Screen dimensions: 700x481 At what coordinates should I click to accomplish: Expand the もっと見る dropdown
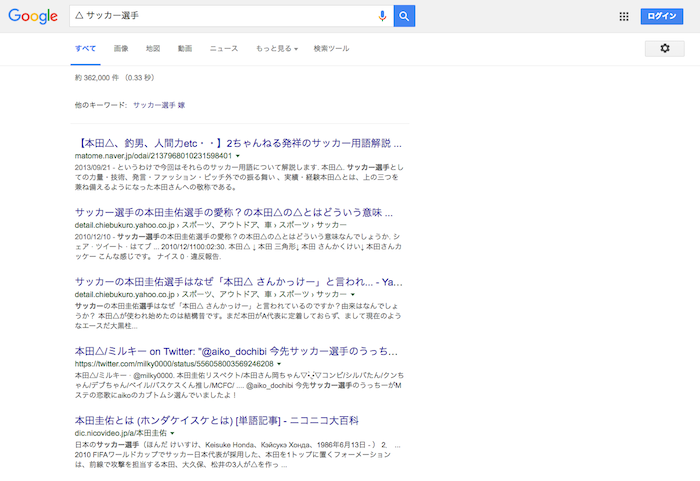point(276,48)
